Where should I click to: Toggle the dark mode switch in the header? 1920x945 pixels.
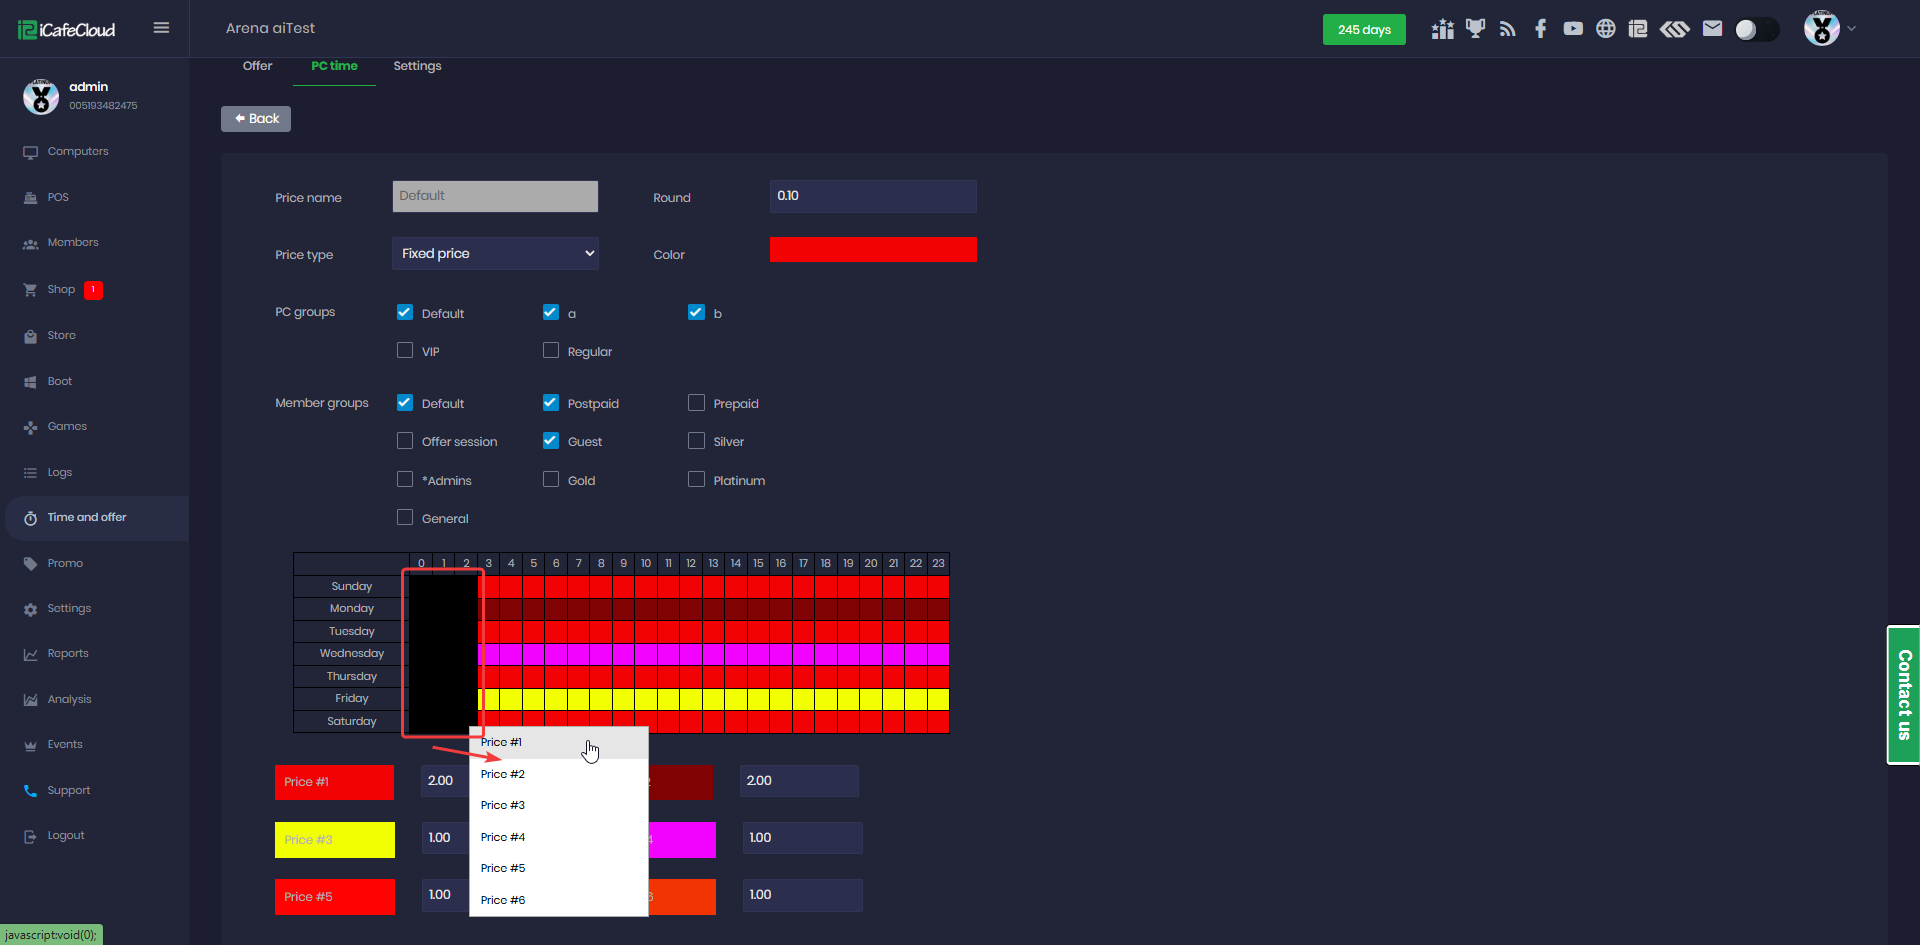point(1756,29)
